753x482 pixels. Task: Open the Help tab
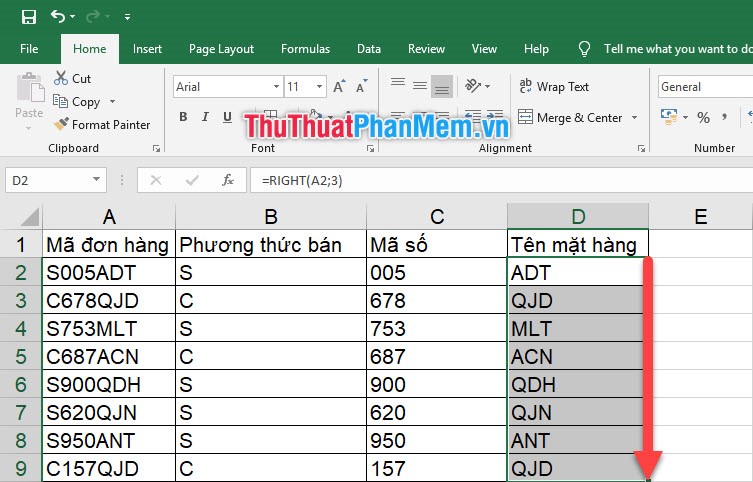click(536, 49)
